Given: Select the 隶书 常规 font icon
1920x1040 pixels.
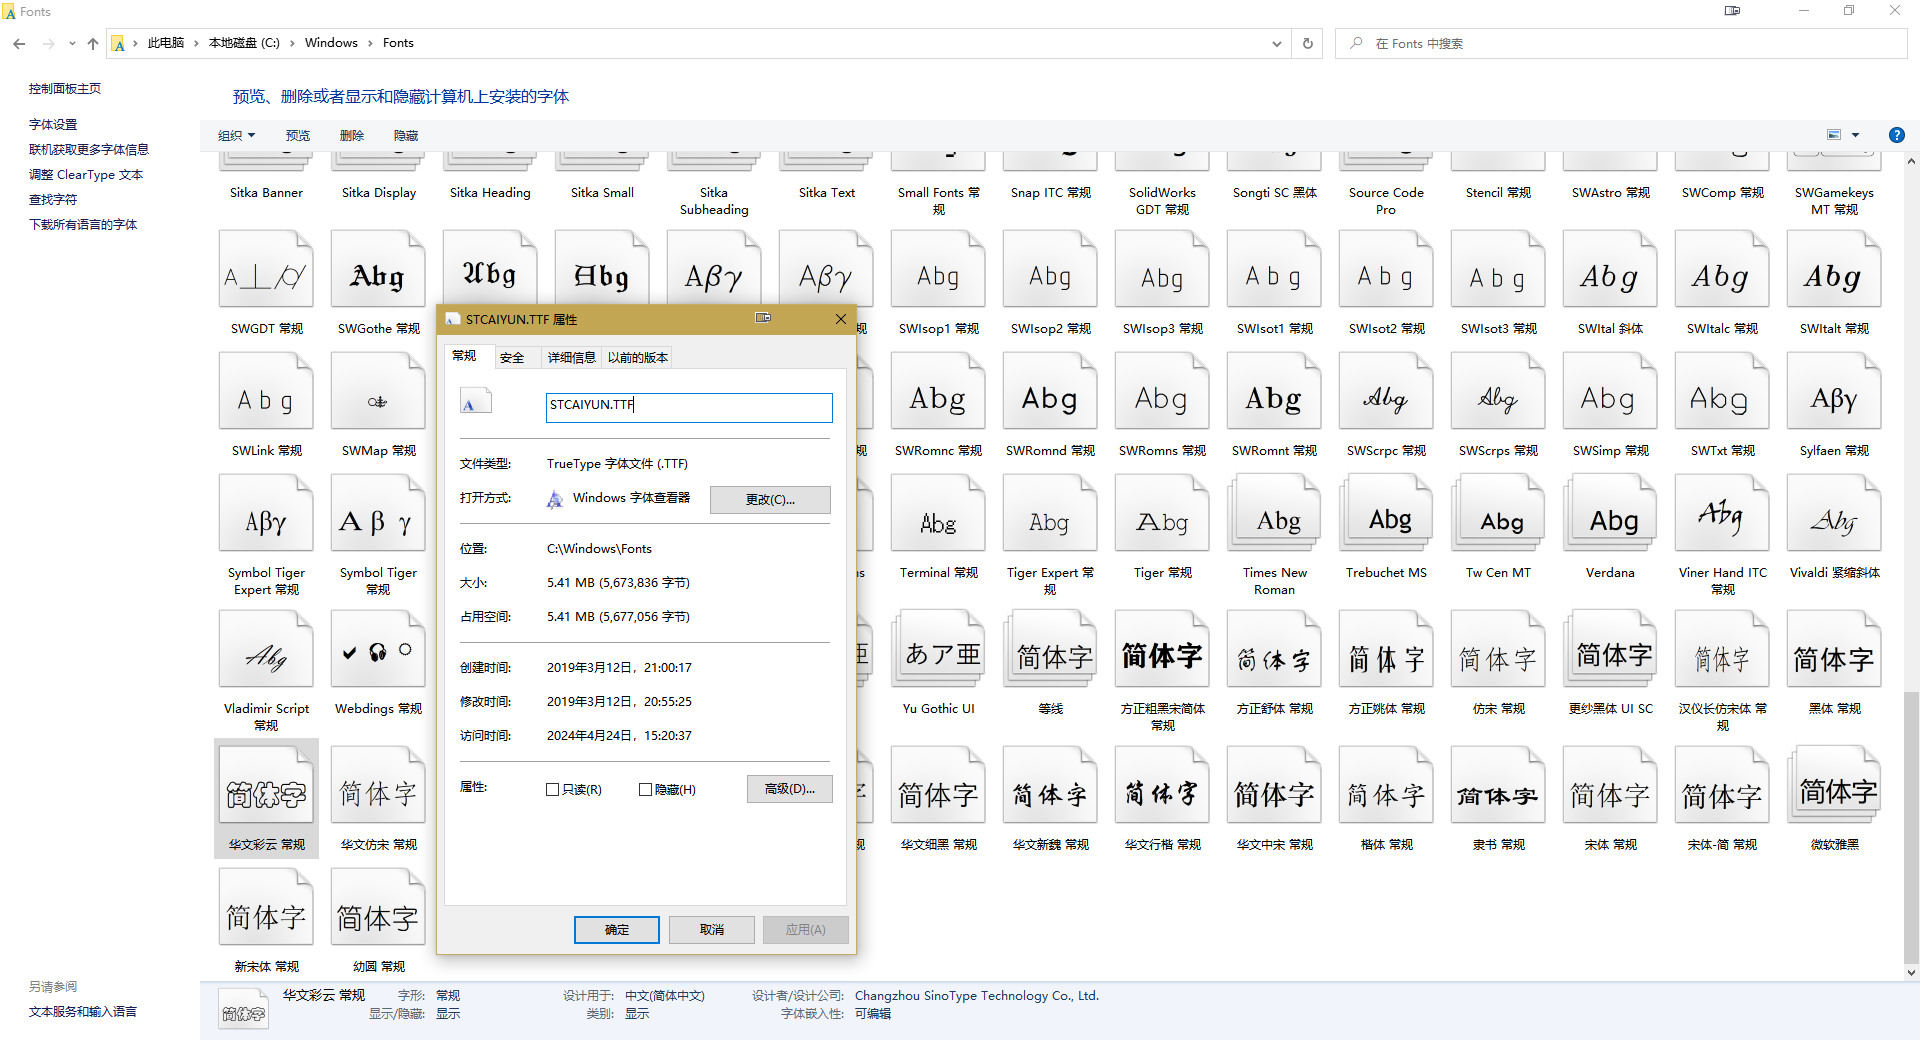Looking at the screenshot, I should click(x=1498, y=786).
